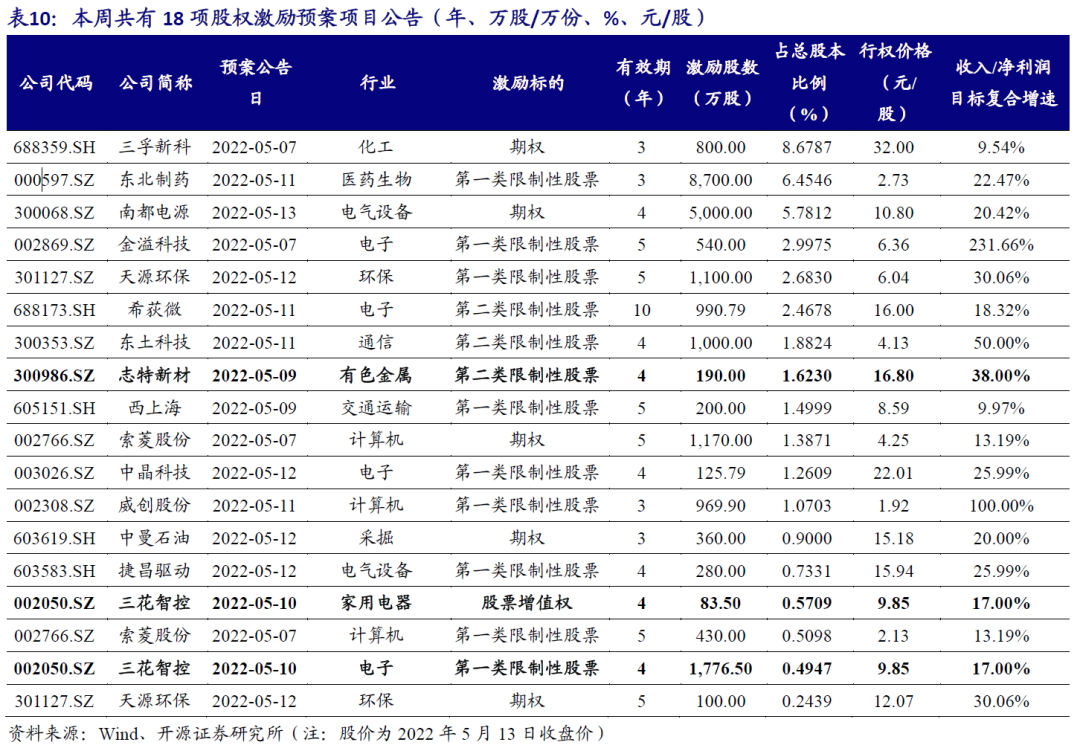Viewport: 1080px width, 748px height.
Task: Click the 公司简称 column header
Action: [156, 83]
